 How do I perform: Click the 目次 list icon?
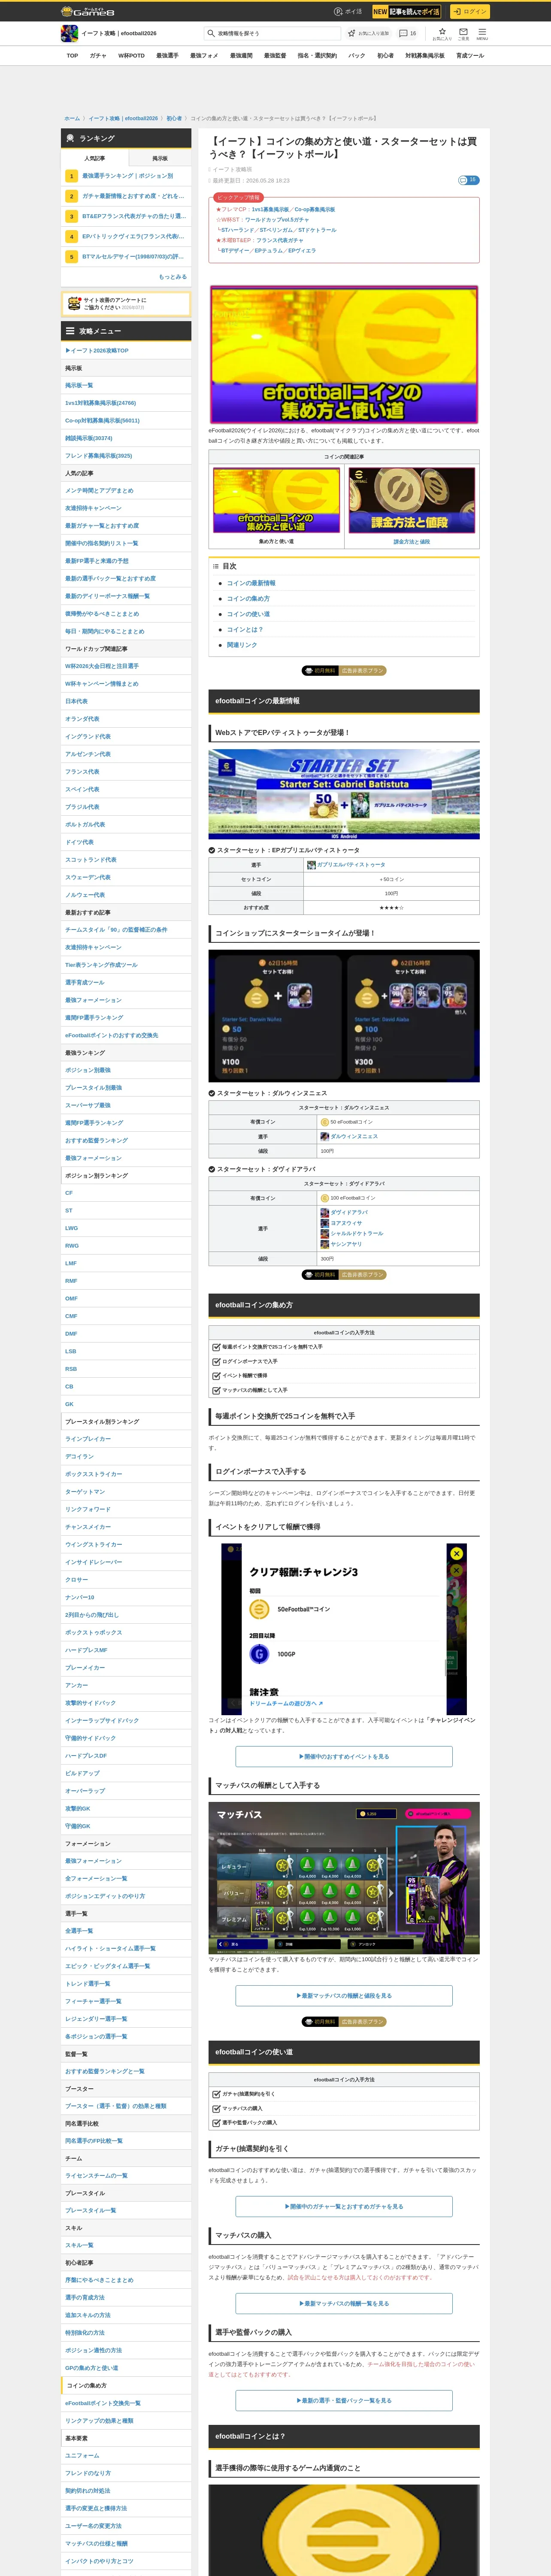click(216, 566)
